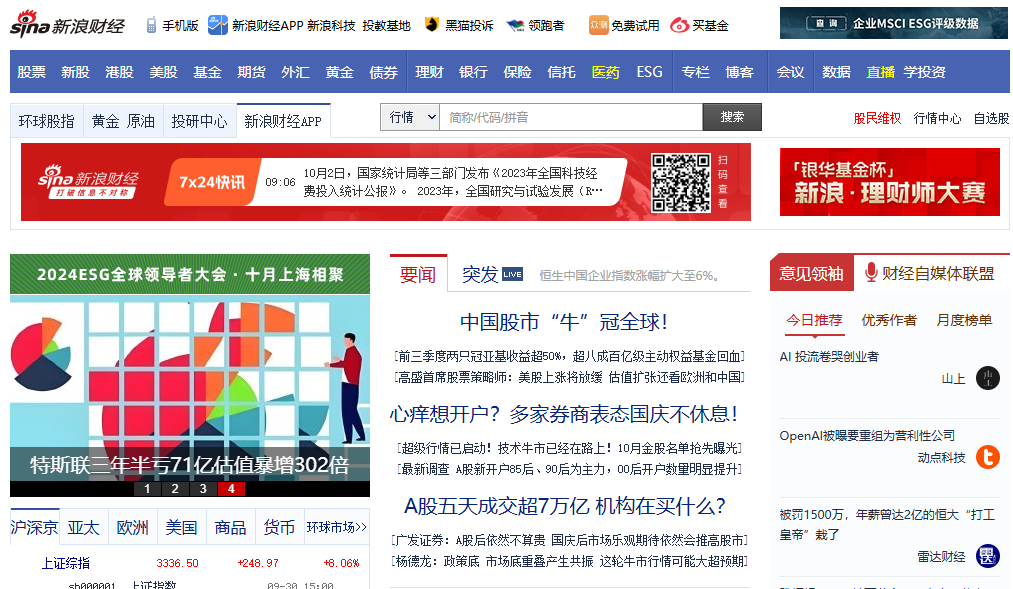Open the 新浪科技 top link
1013x589 pixels.
pos(331,26)
